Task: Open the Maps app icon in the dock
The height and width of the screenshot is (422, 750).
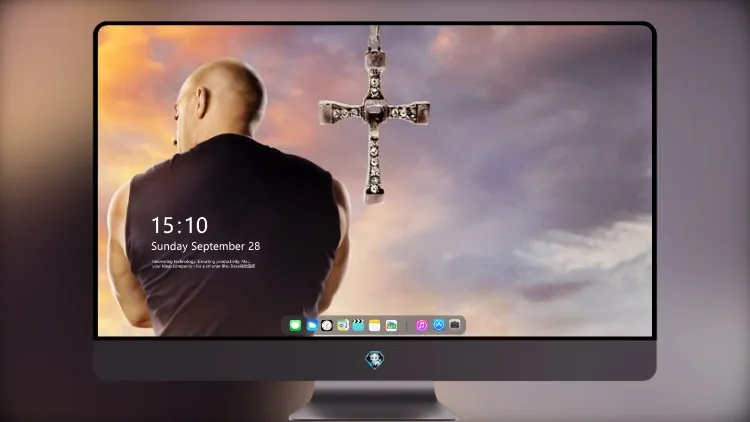Action: coord(342,325)
